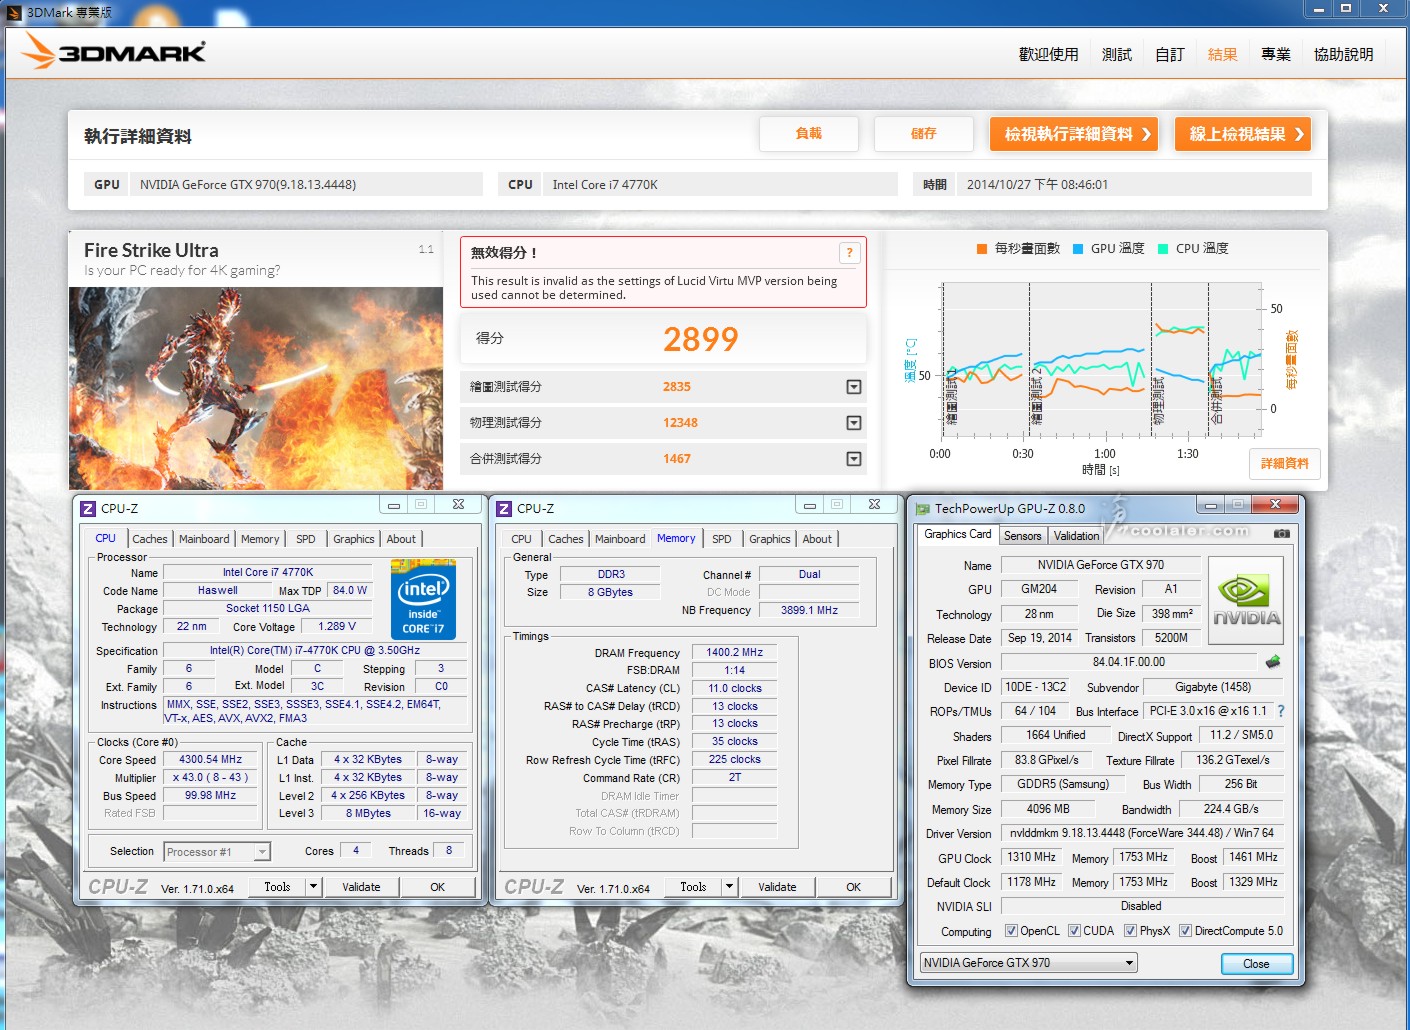1410x1030 pixels.
Task: Click the GPU-Z camera screenshot icon
Action: (x=1281, y=534)
